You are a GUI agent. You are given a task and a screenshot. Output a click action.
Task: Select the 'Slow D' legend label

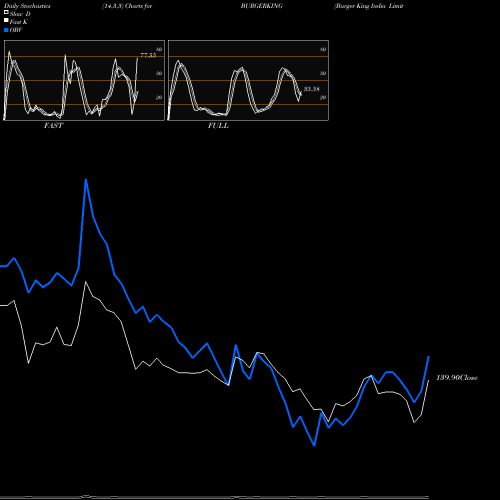coord(20,14)
